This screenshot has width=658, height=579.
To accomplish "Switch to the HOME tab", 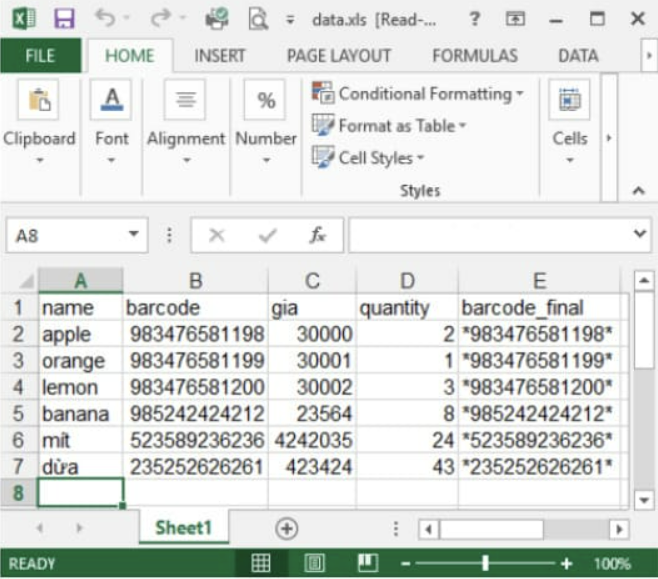I will coord(130,55).
